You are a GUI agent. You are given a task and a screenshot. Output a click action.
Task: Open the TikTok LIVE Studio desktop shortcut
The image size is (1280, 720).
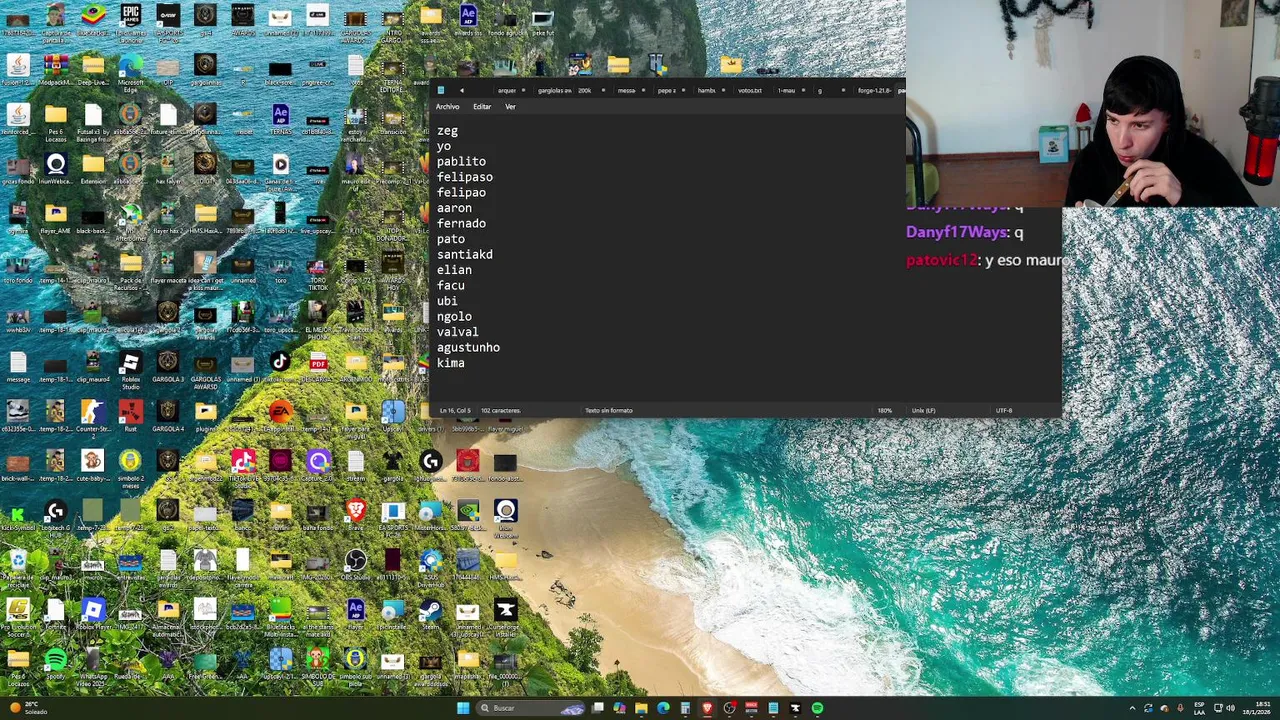(x=243, y=465)
